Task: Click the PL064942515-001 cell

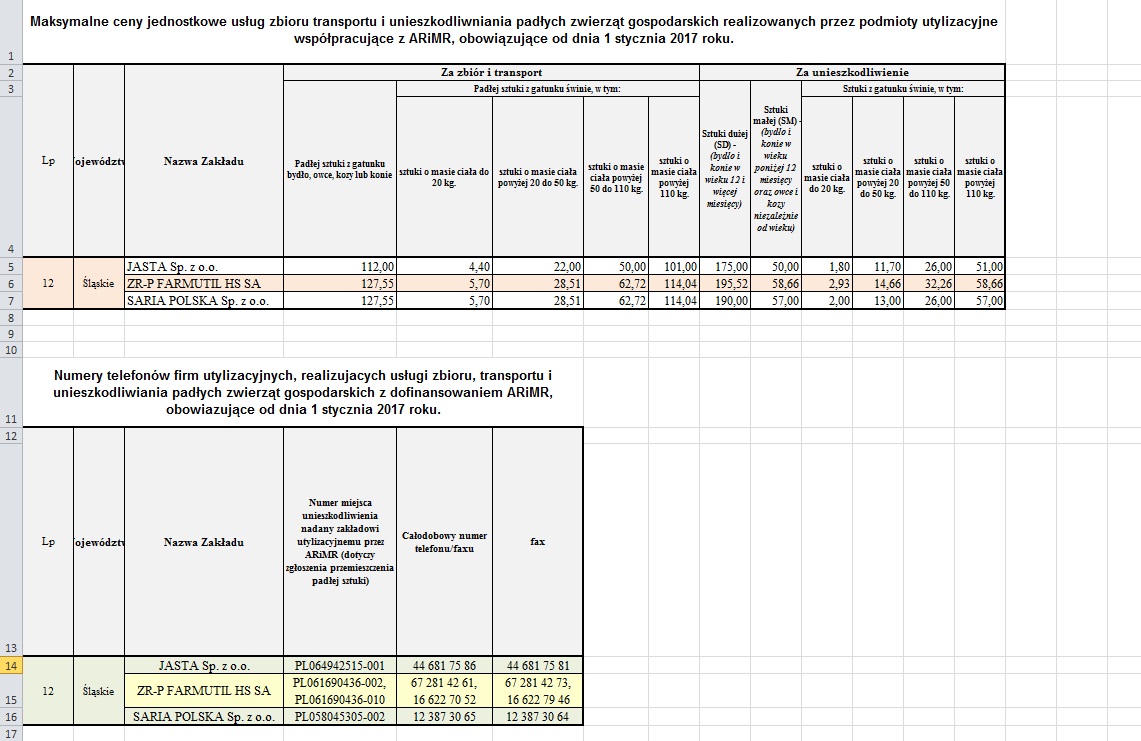Action: (340, 665)
